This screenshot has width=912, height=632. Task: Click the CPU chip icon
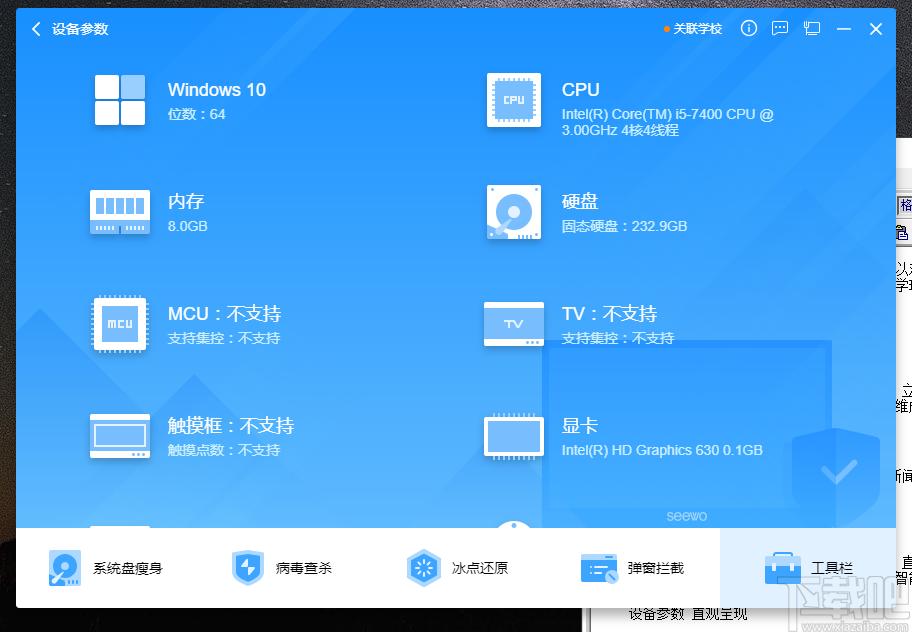click(514, 99)
